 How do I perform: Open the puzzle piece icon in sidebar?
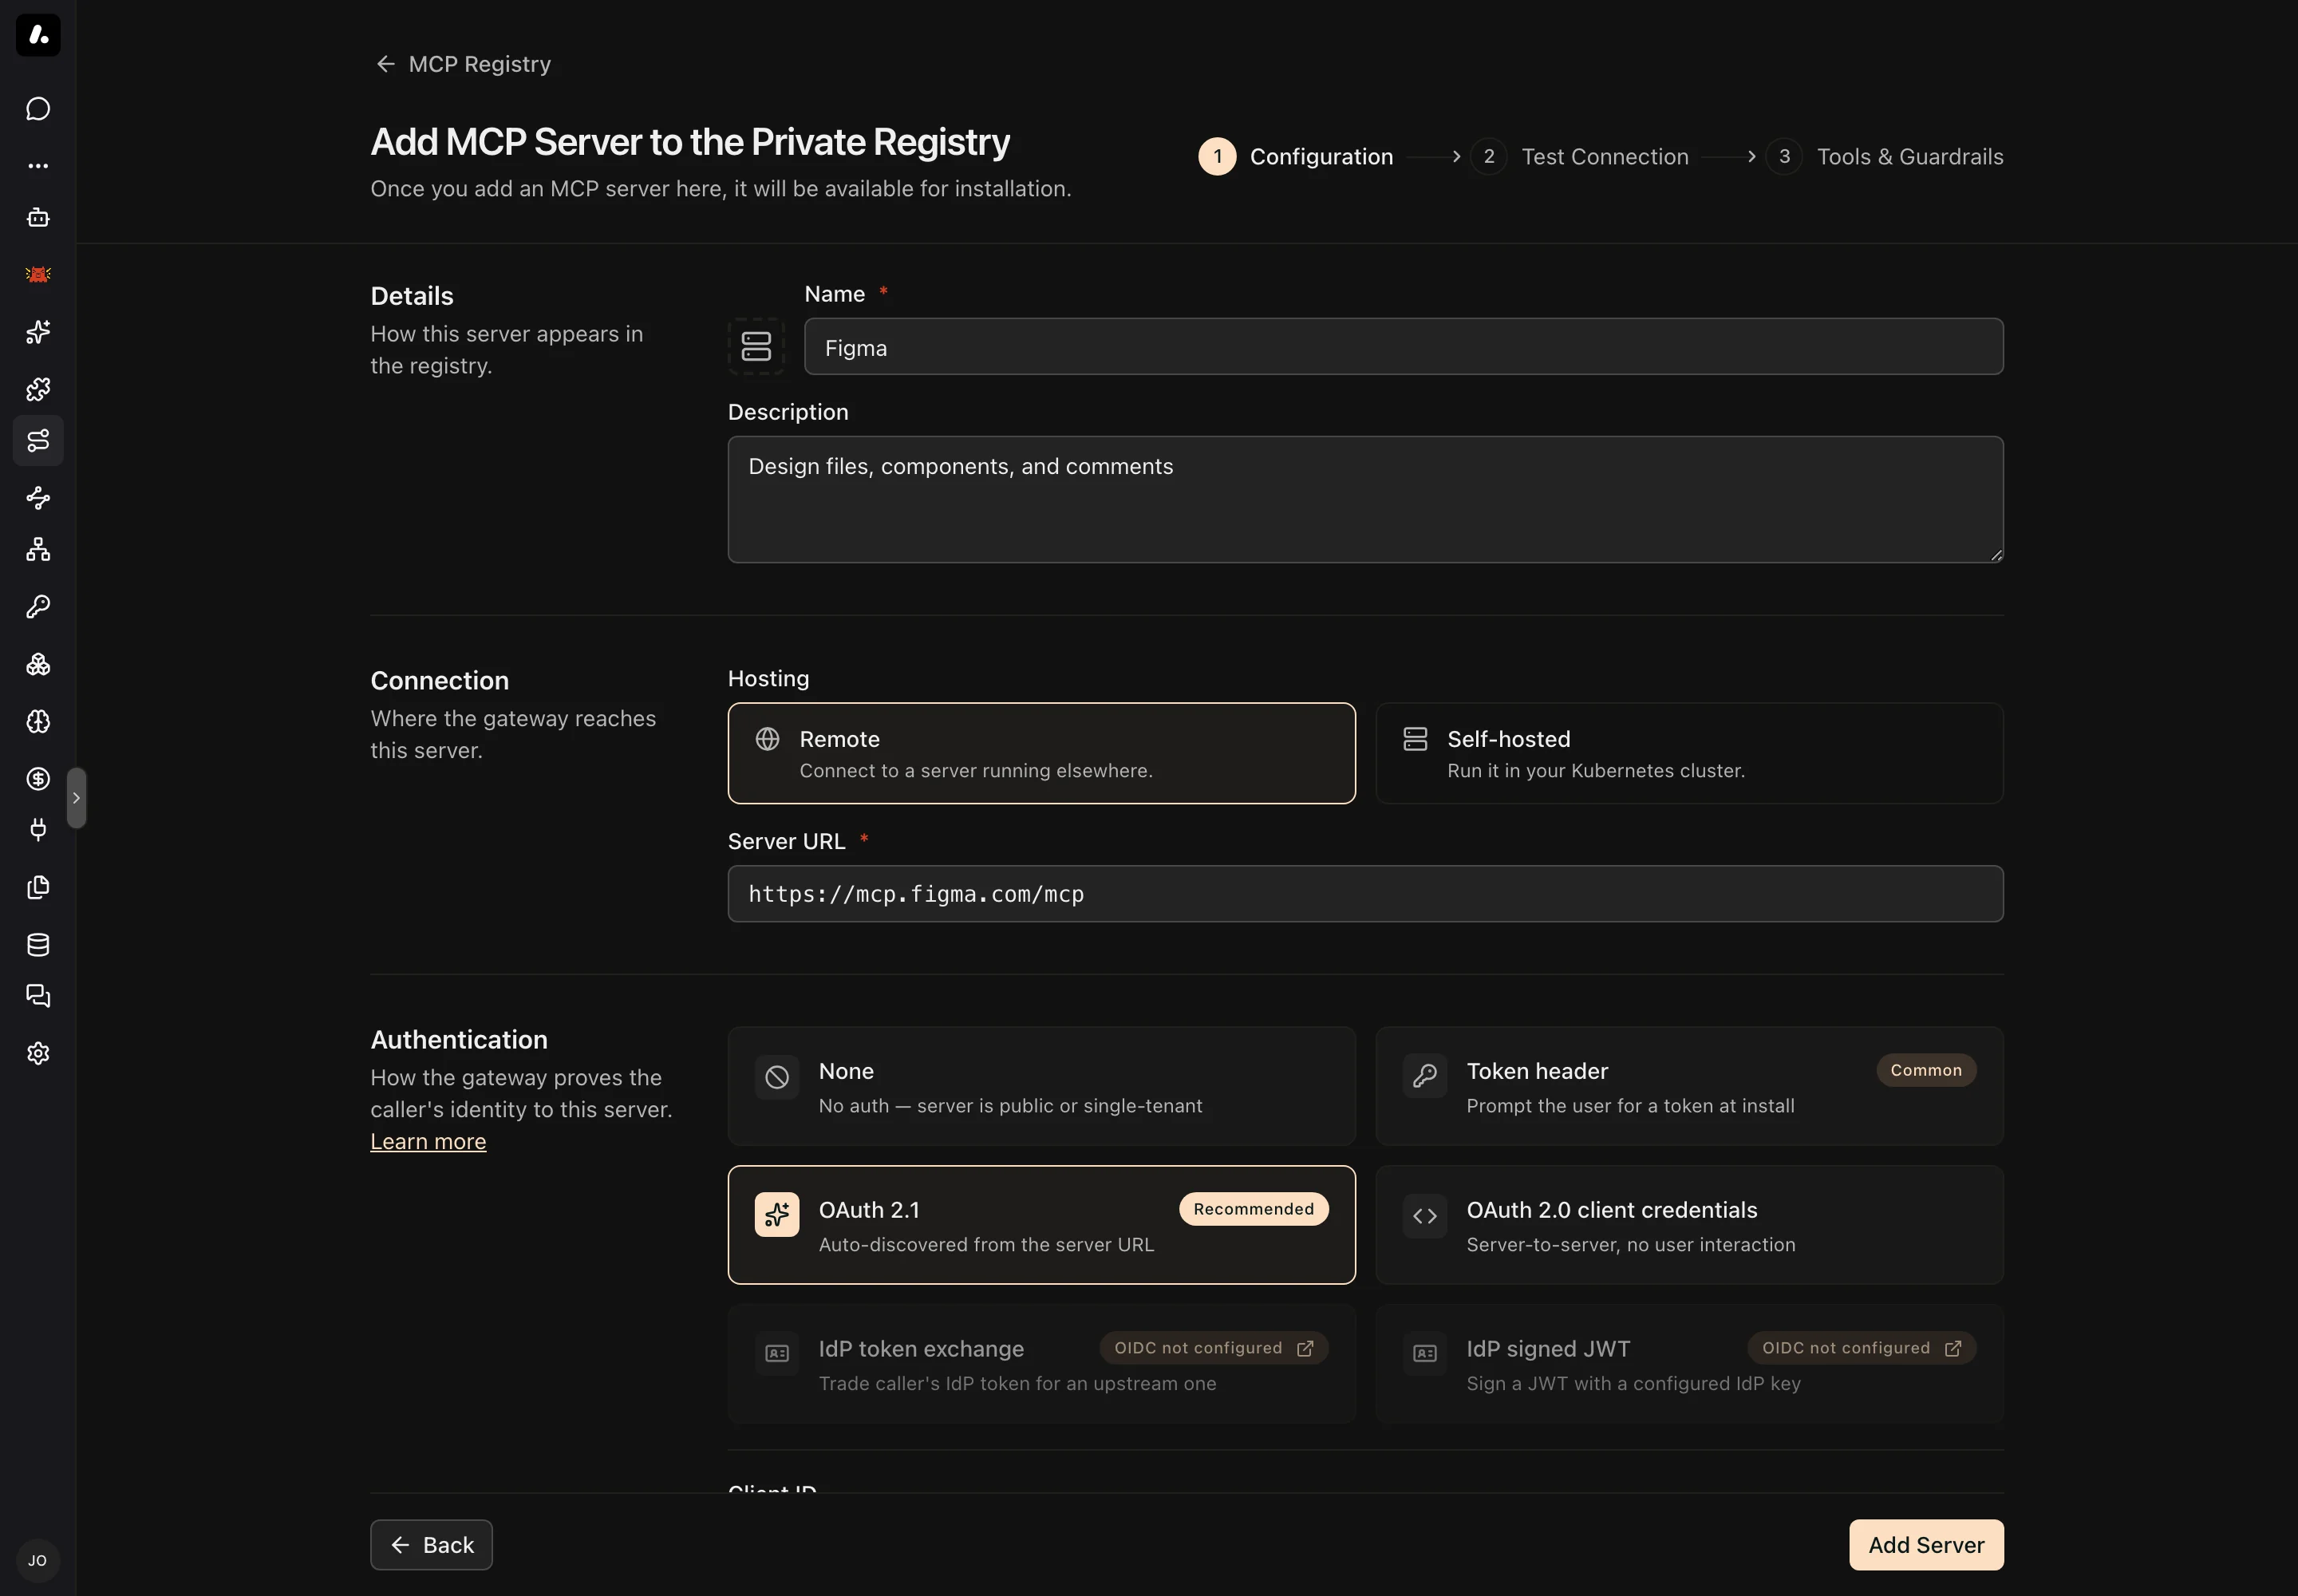[x=38, y=389]
